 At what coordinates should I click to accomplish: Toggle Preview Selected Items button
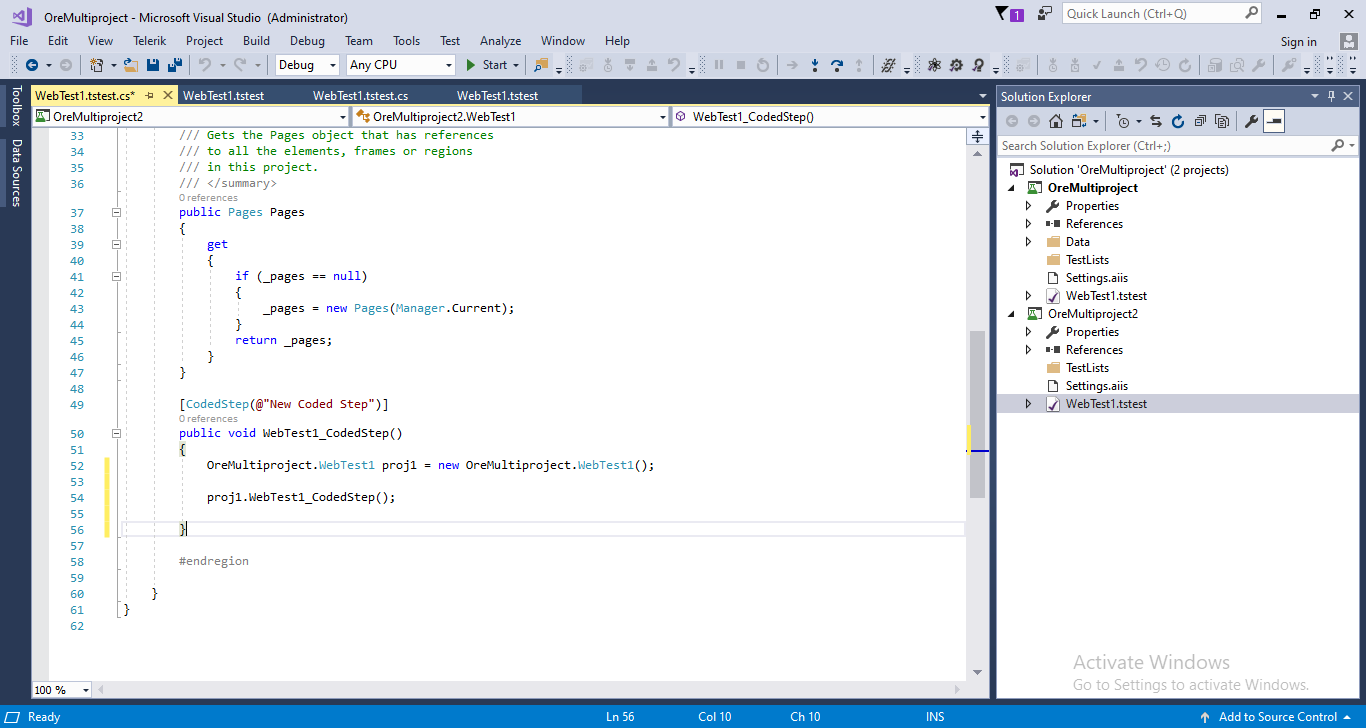(x=1273, y=121)
